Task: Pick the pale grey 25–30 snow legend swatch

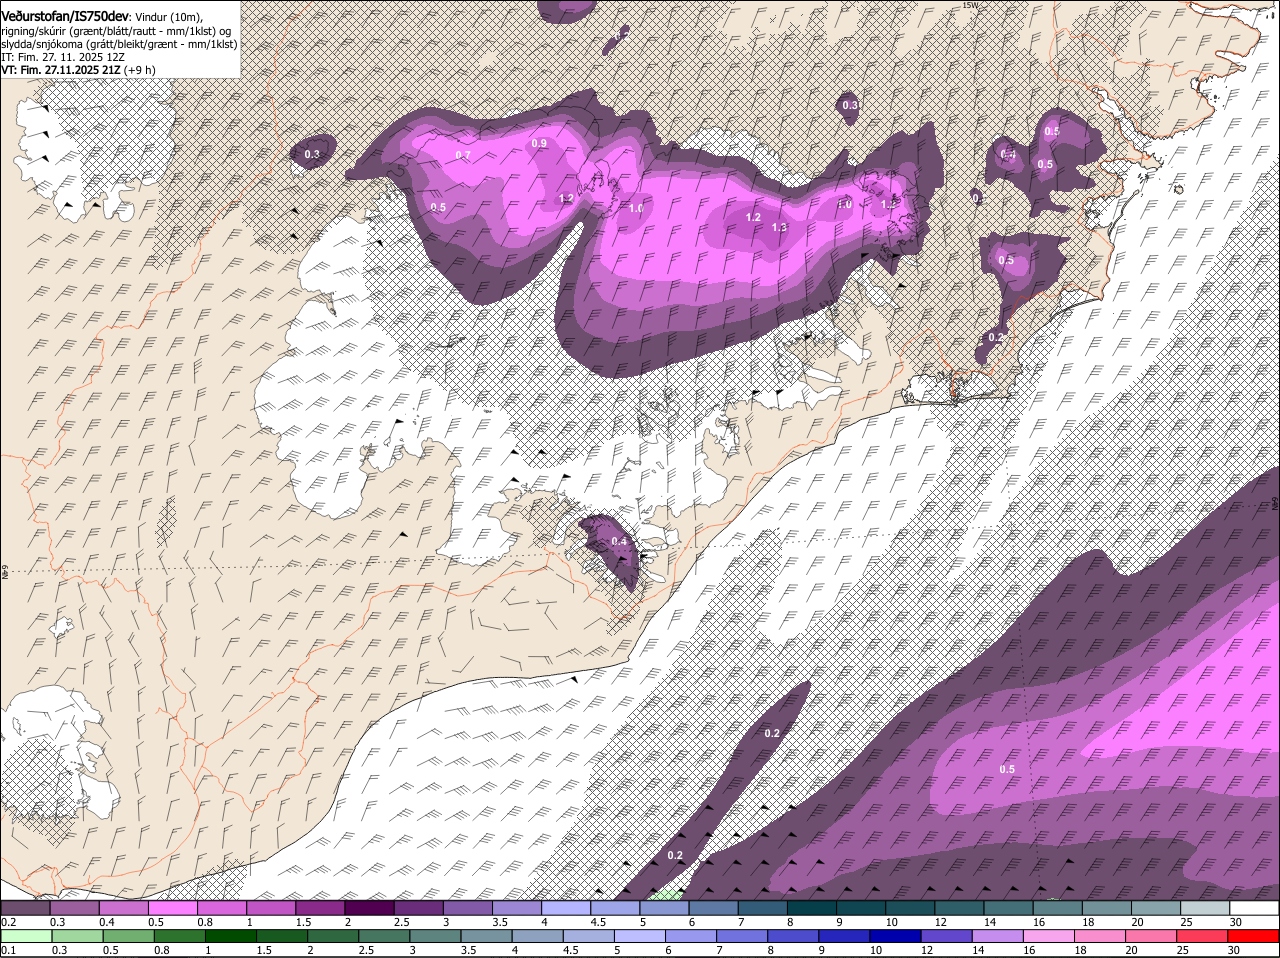Action: pyautogui.click(x=1205, y=908)
